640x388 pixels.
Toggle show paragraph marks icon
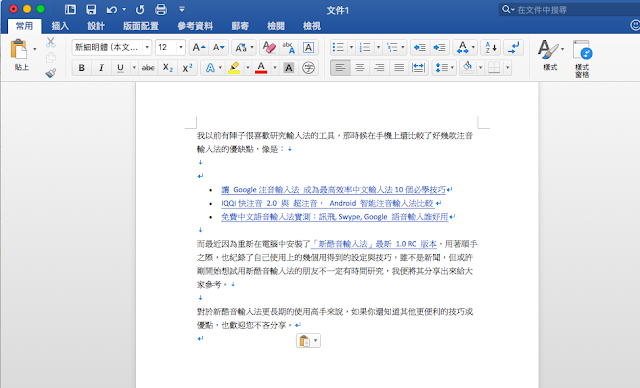click(x=513, y=48)
